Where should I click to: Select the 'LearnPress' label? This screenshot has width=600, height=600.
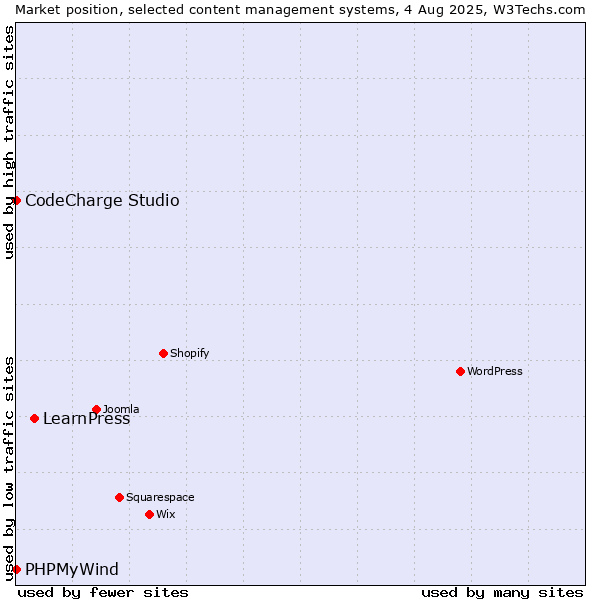(x=86, y=419)
